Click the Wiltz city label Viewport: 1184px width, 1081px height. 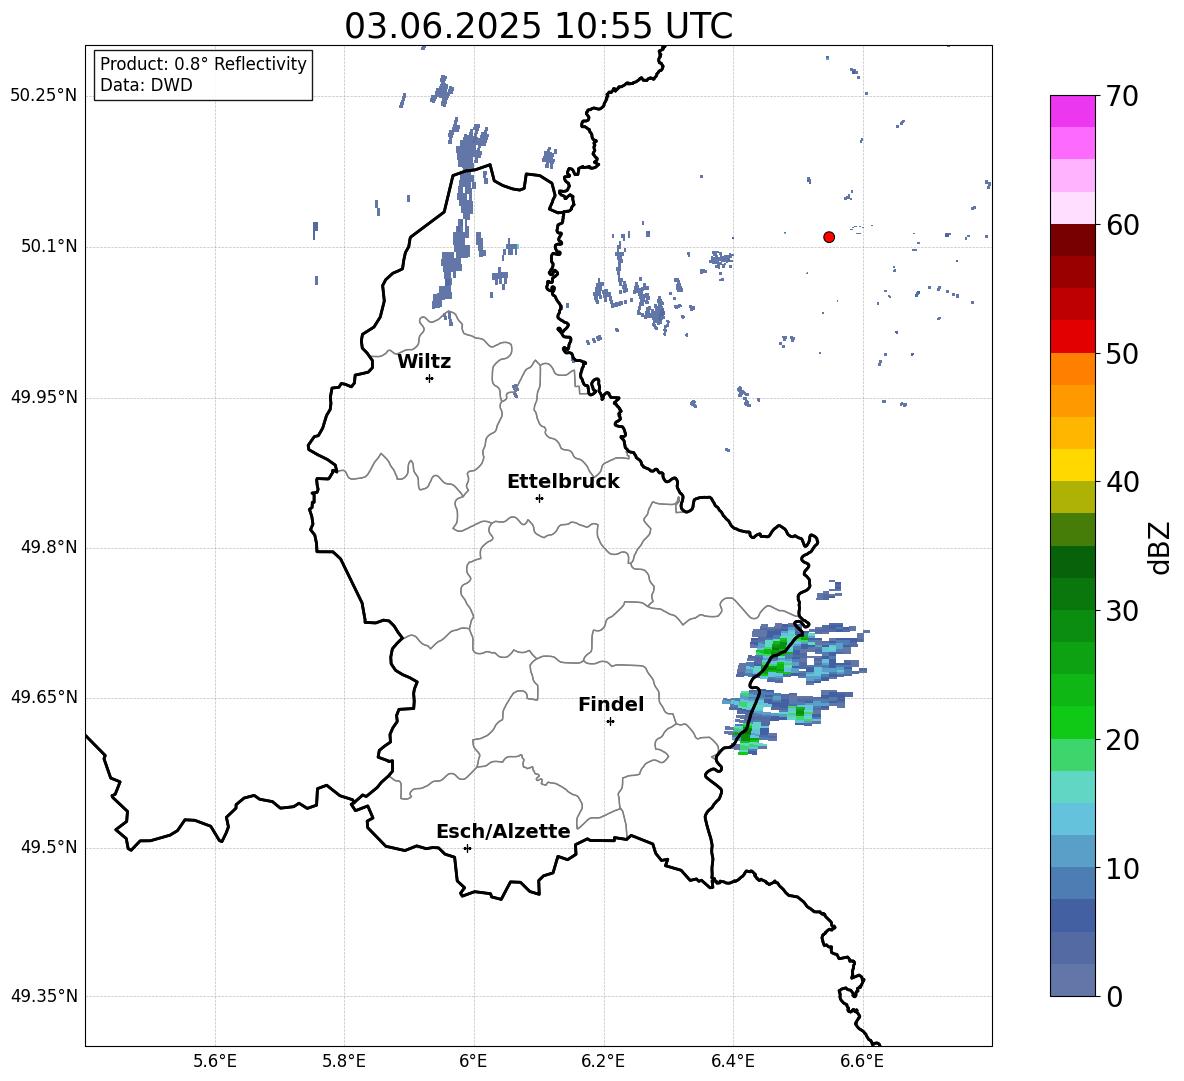tap(424, 362)
